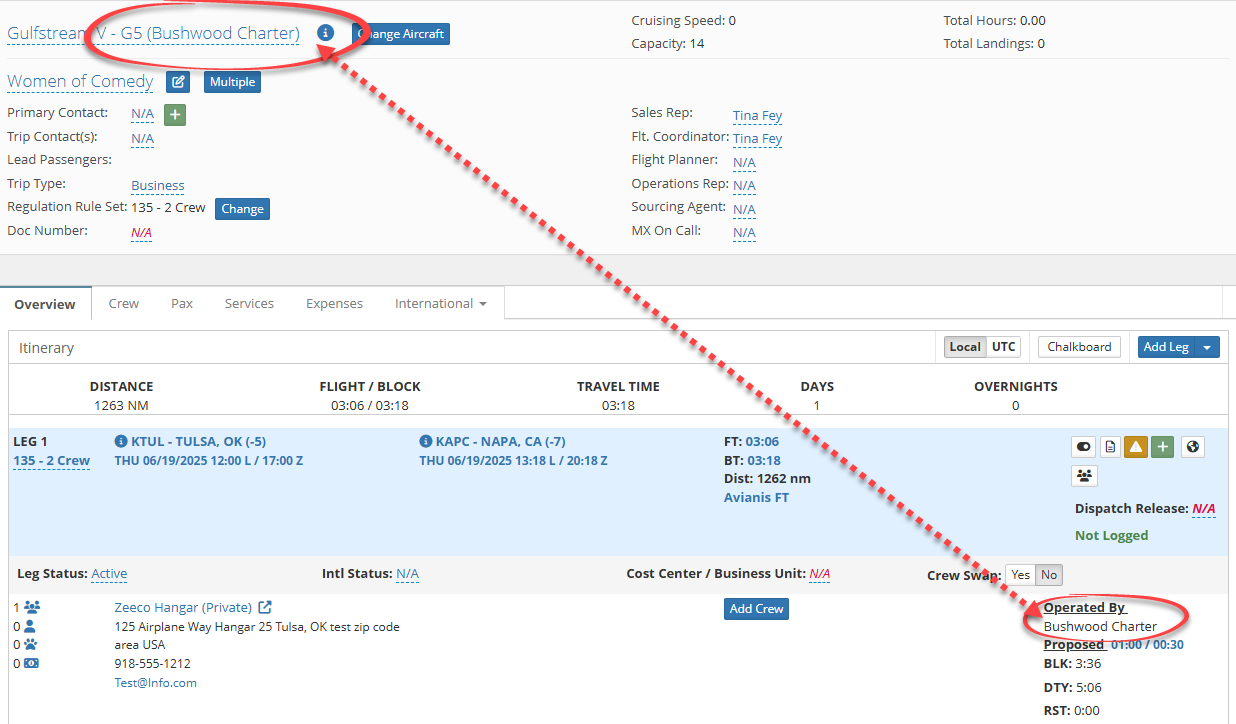The image size is (1236, 724).
Task: Switch itinerary times to UTC
Action: tap(1003, 347)
